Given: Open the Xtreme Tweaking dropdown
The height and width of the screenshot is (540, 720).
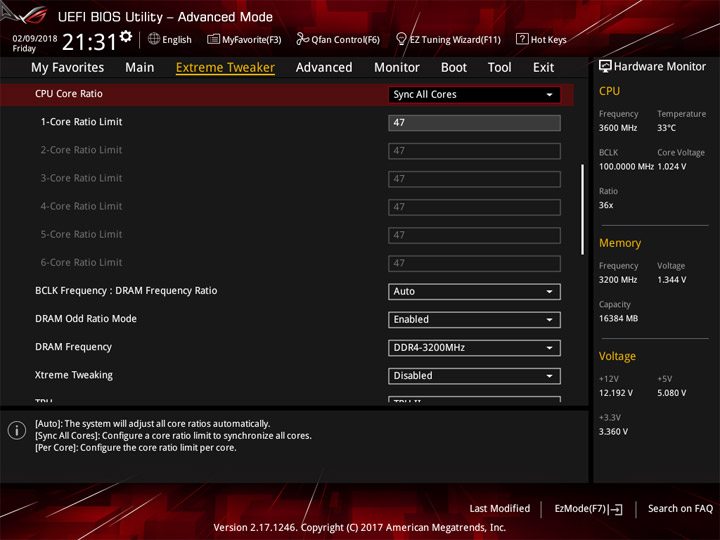Looking at the screenshot, I should (474, 376).
